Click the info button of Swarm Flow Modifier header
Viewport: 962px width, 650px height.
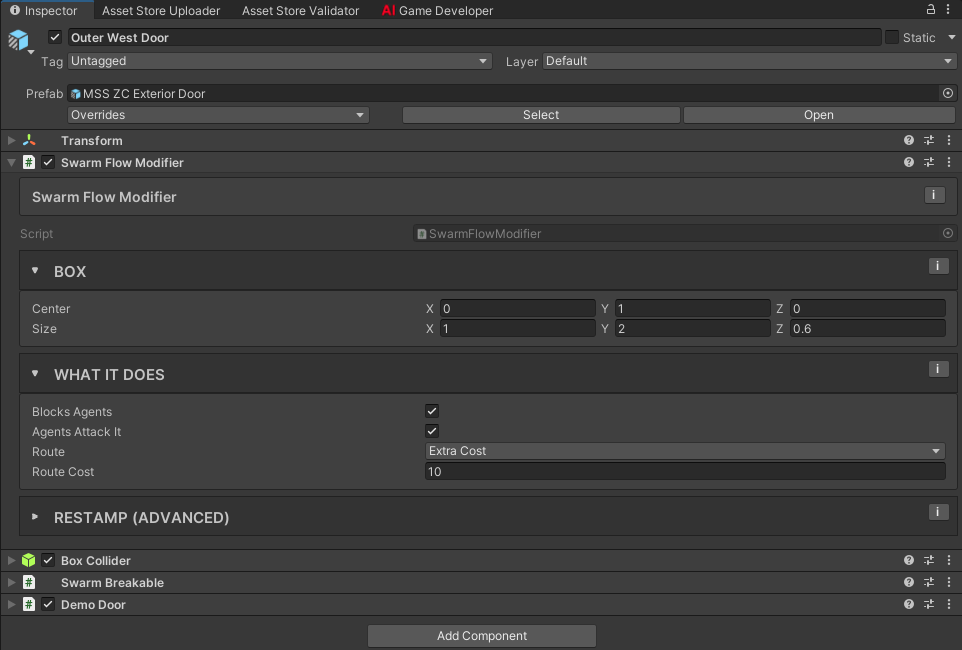(934, 195)
